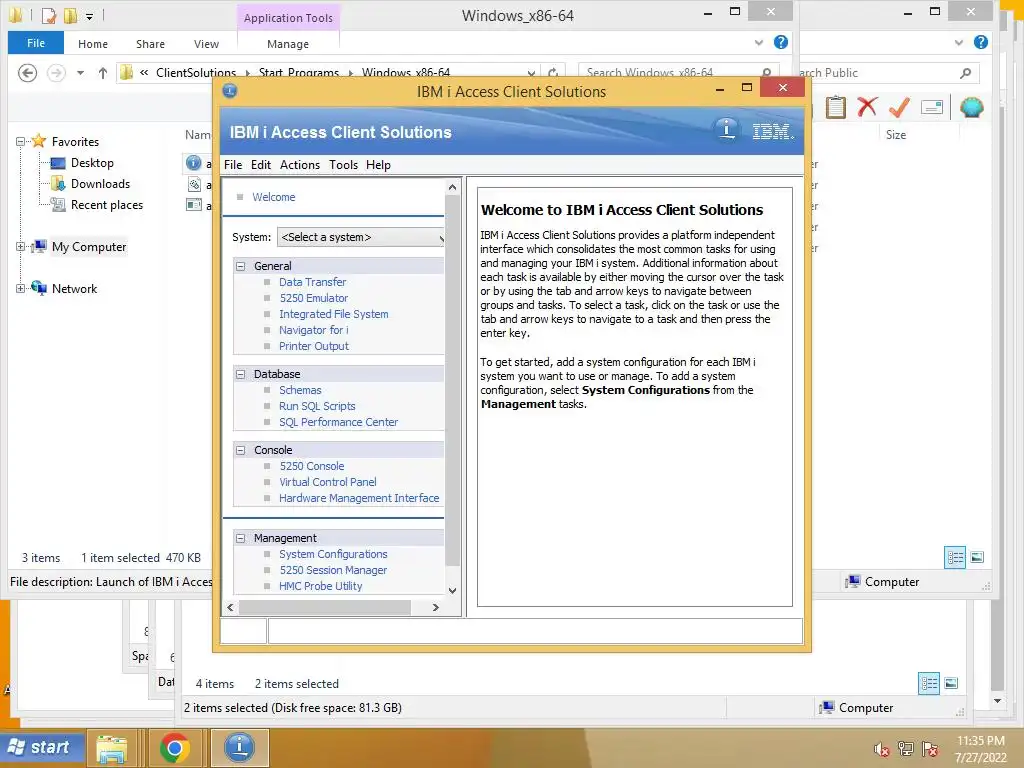Screen dimensions: 1024x768
Task: Expand My Computer tree node
Action: 20,247
